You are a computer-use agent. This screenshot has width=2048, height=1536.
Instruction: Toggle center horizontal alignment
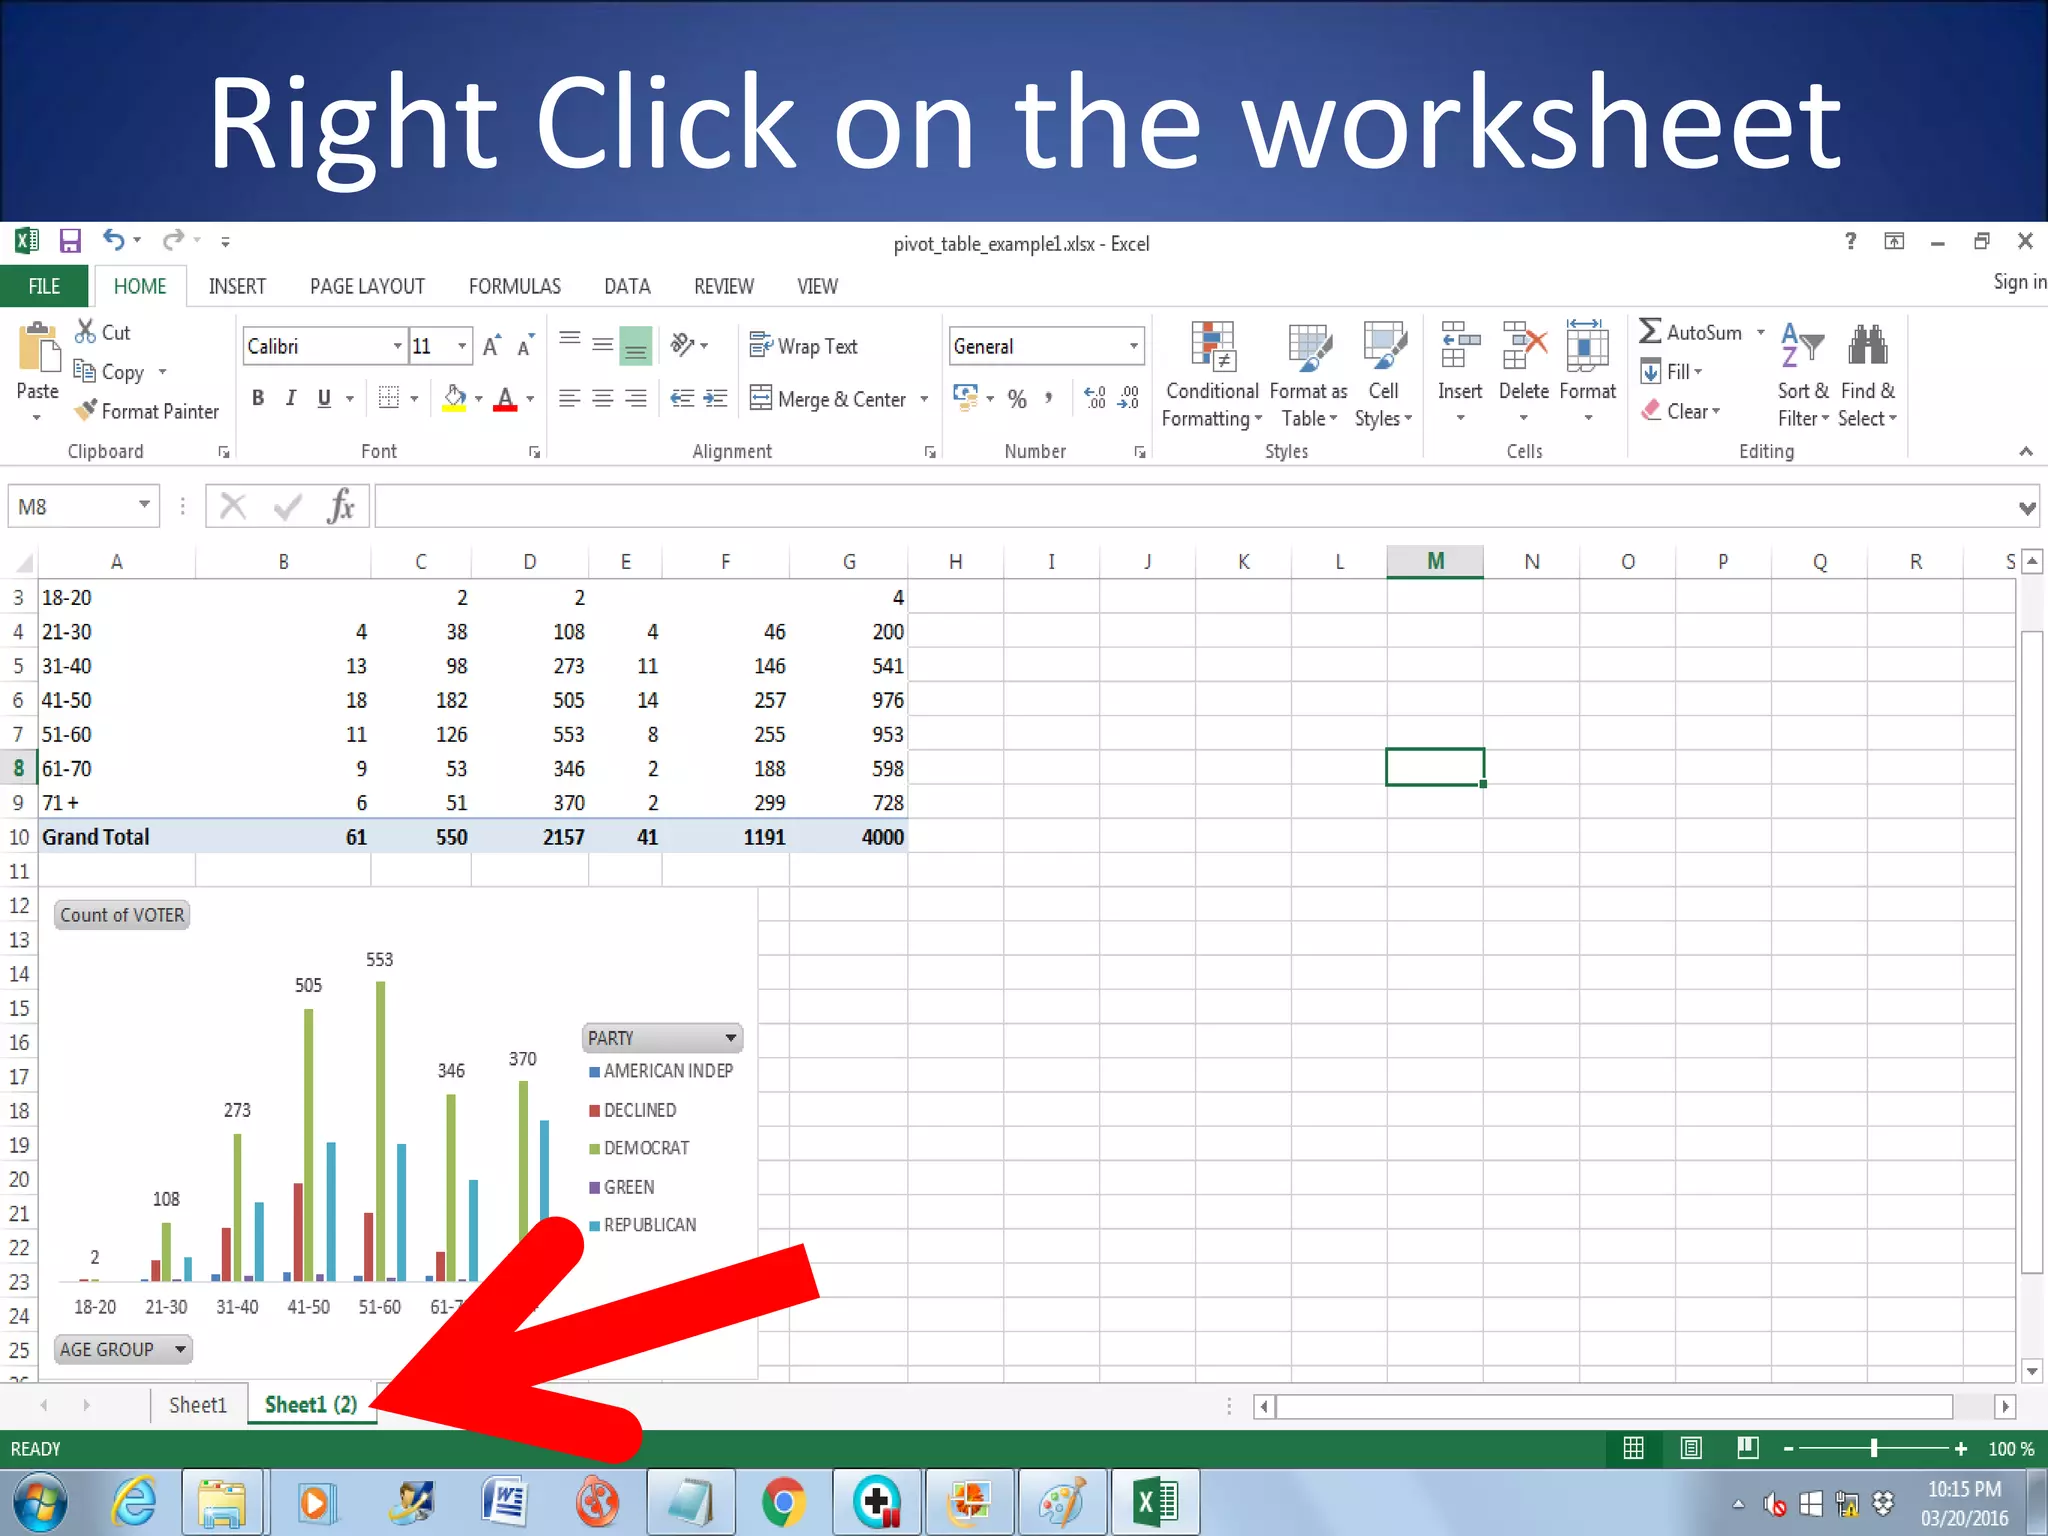pyautogui.click(x=602, y=398)
